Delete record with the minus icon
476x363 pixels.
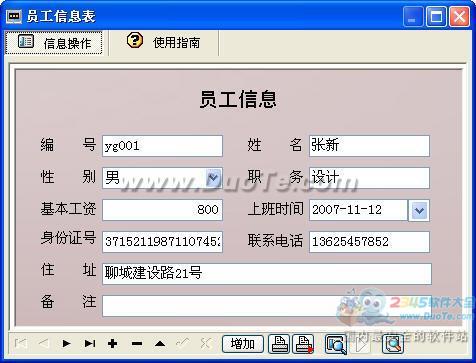click(x=137, y=343)
